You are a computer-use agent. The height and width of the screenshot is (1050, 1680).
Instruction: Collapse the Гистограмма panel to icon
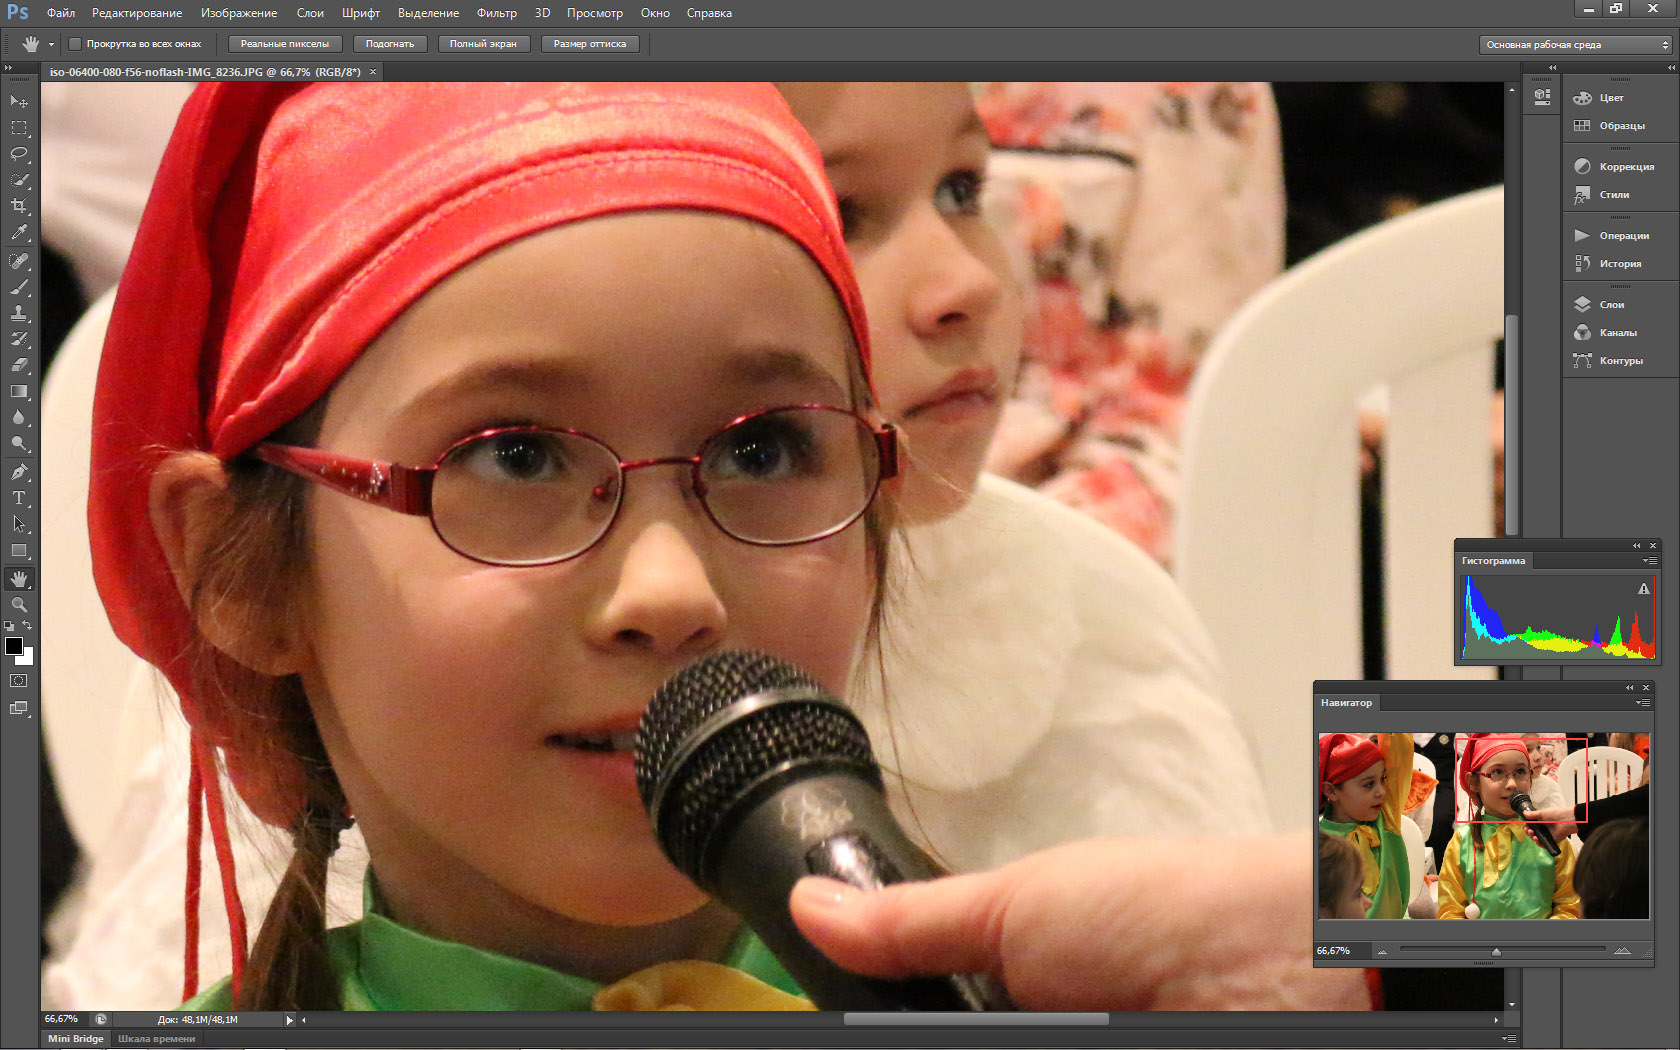(1637, 546)
